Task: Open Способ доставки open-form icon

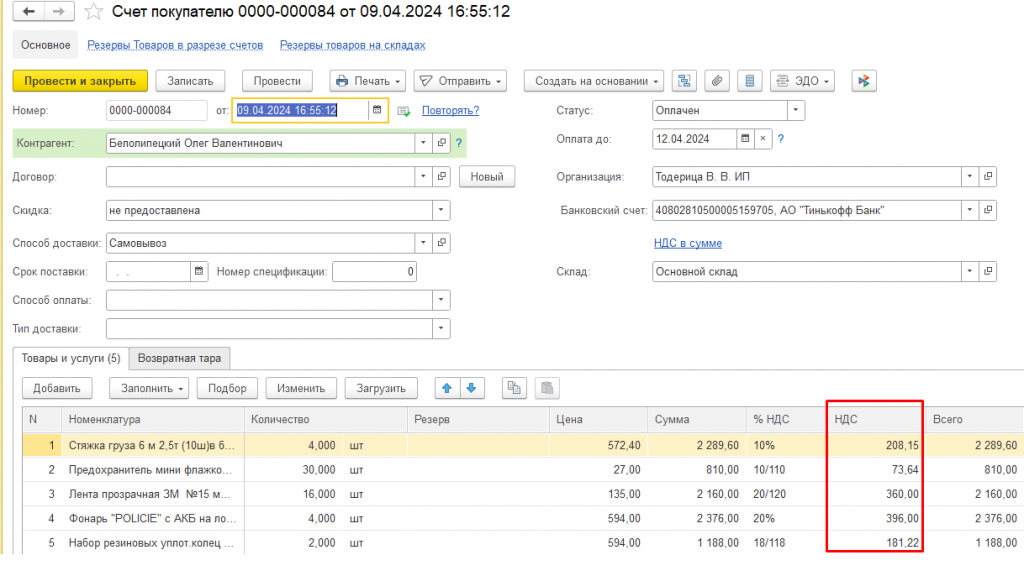Action: tap(442, 243)
